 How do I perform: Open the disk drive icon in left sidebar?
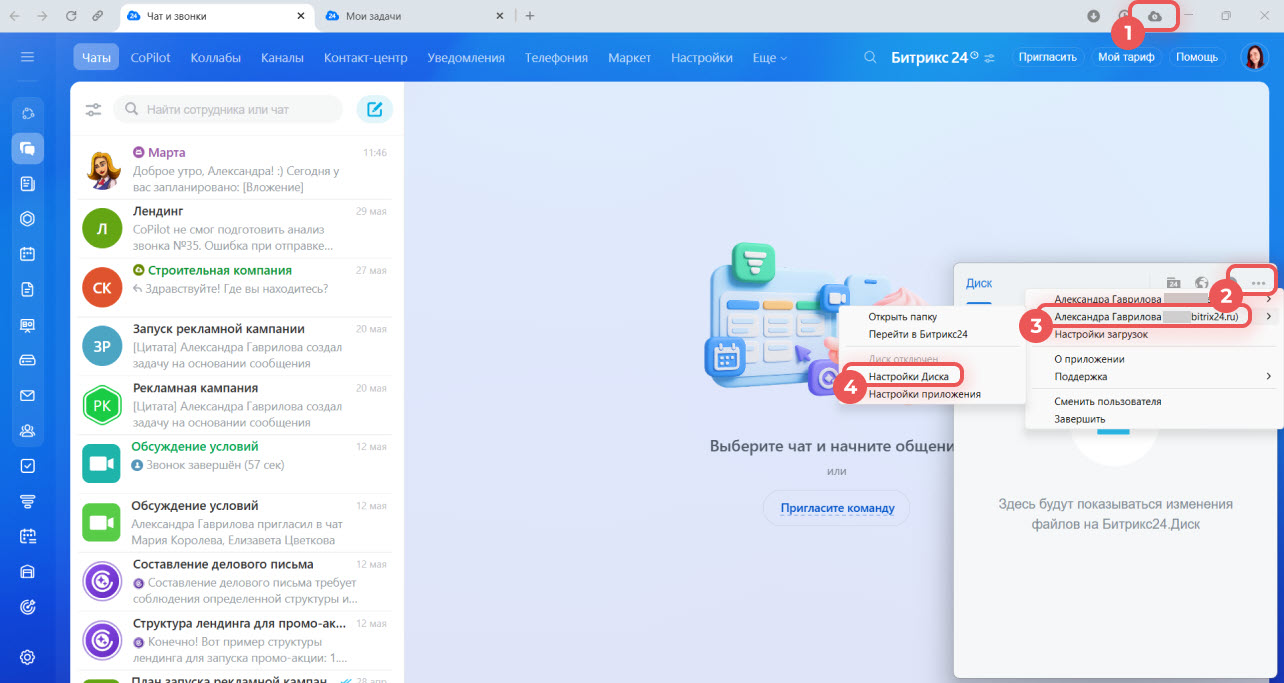[x=28, y=360]
